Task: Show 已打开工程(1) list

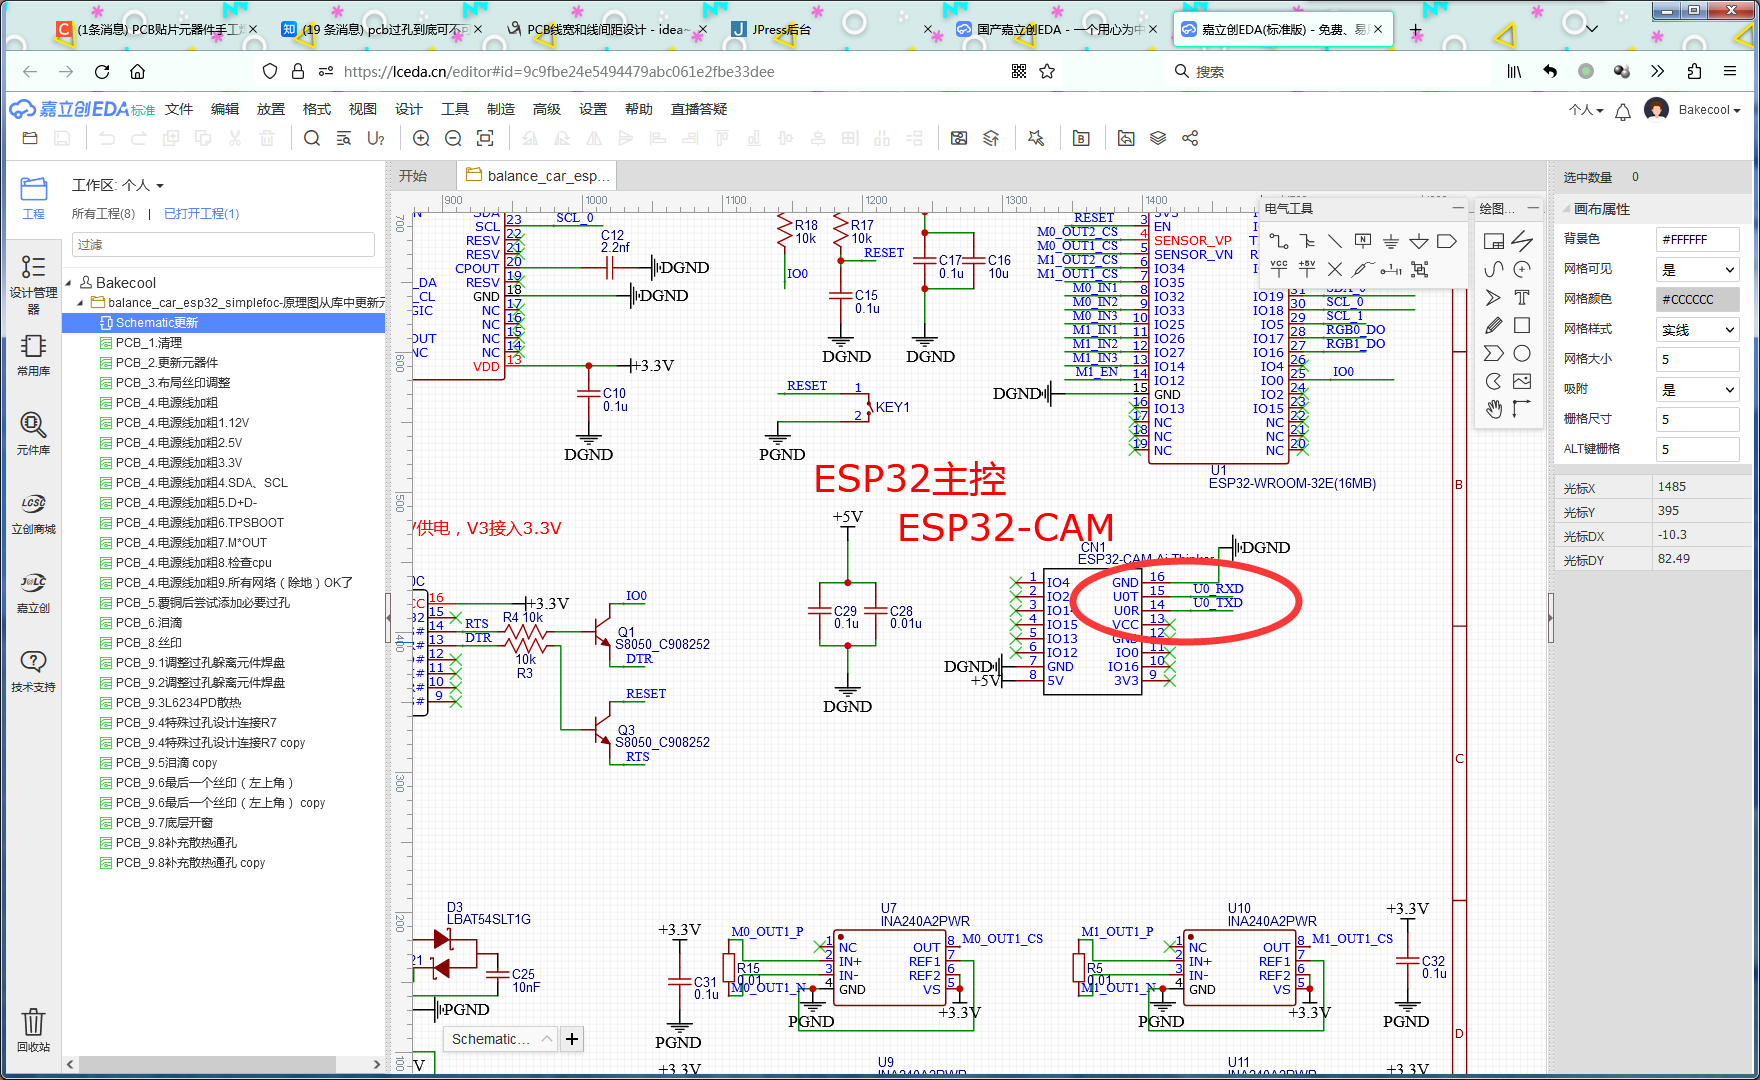Action: pos(201,213)
